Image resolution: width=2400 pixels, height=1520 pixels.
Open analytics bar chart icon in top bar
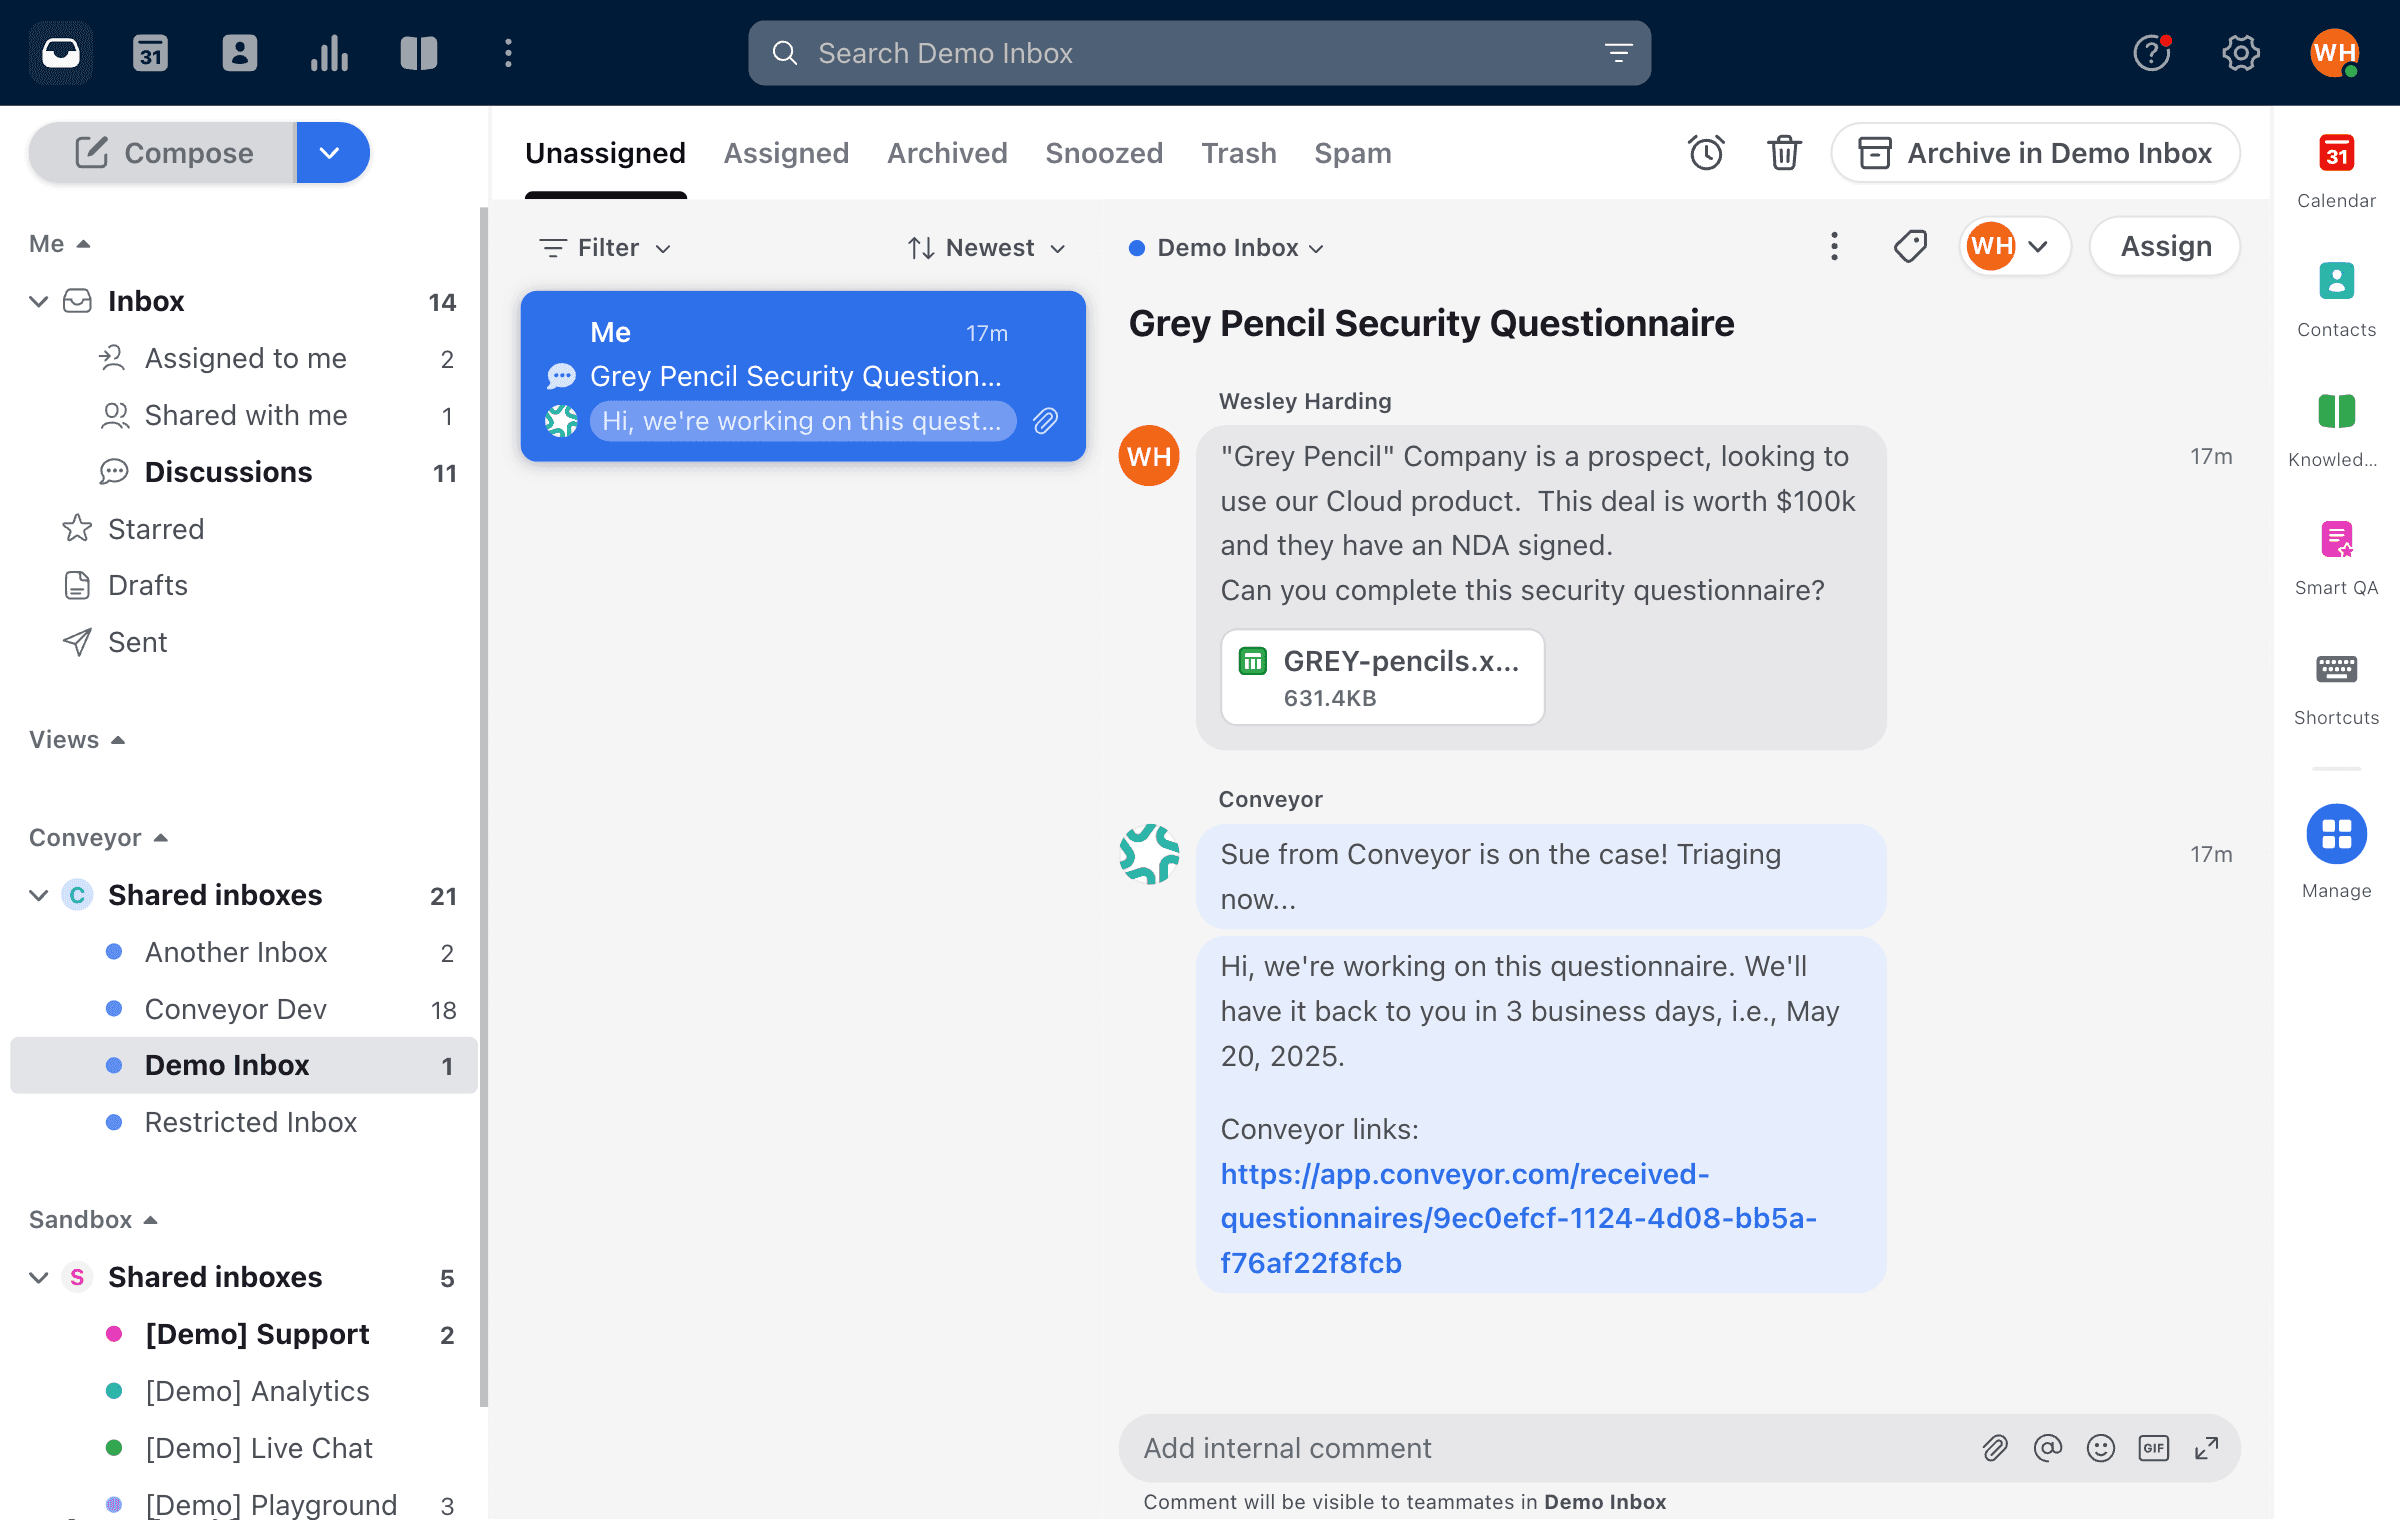(329, 53)
